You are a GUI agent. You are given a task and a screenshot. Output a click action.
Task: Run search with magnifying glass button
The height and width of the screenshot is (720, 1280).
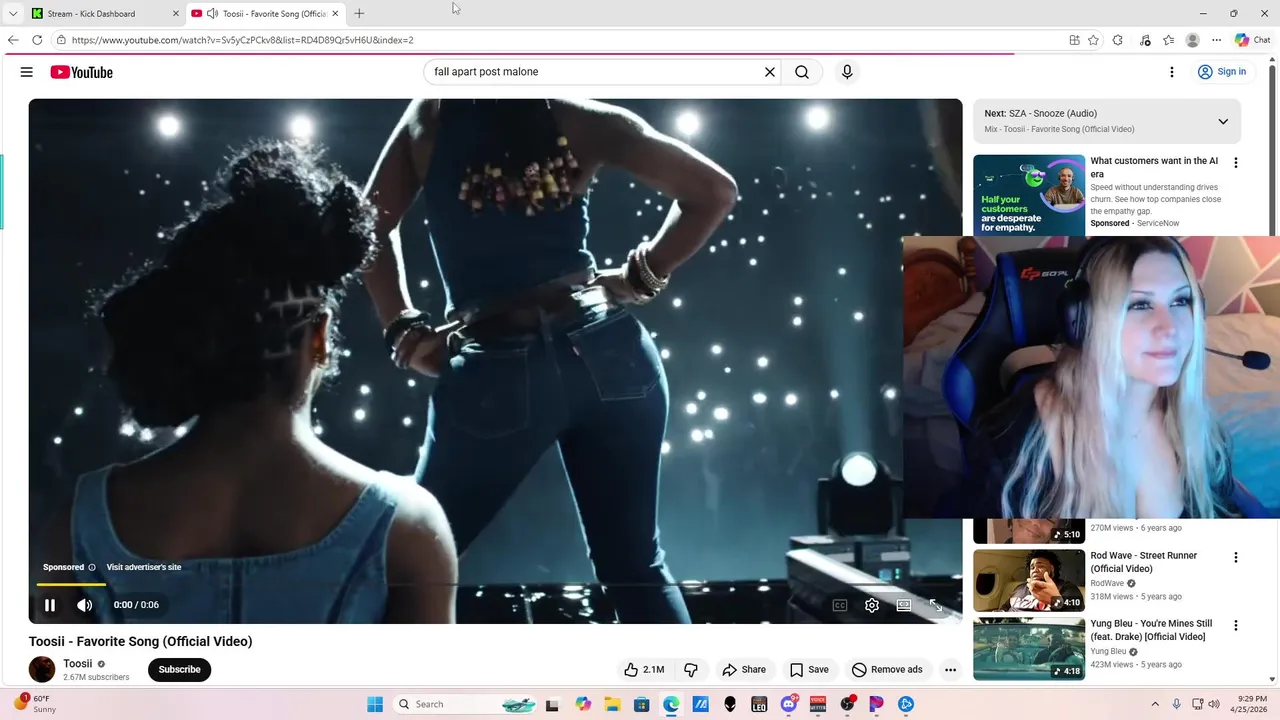click(802, 72)
